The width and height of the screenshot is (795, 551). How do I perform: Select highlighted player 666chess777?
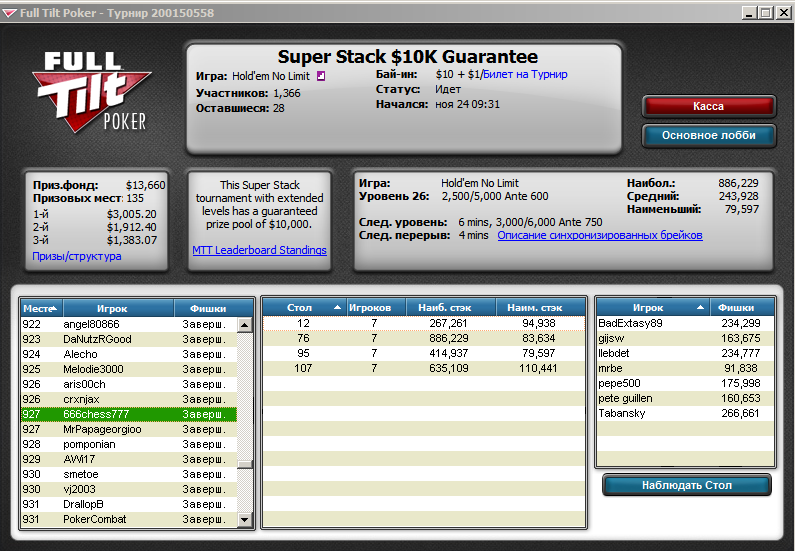(129, 414)
